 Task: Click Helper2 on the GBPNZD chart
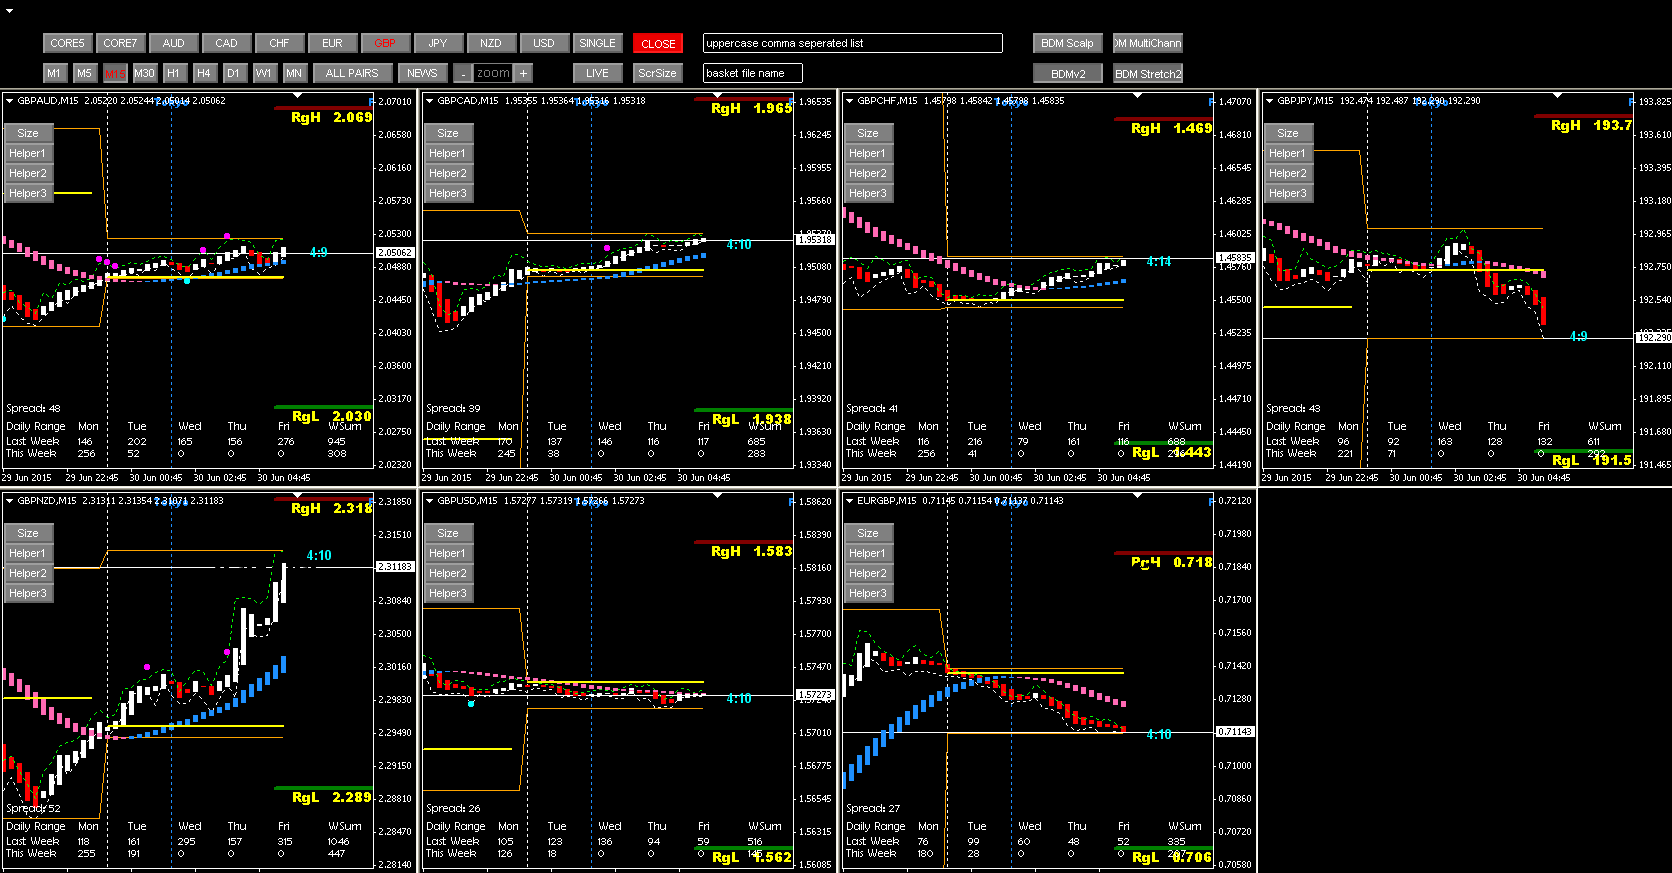[28, 573]
